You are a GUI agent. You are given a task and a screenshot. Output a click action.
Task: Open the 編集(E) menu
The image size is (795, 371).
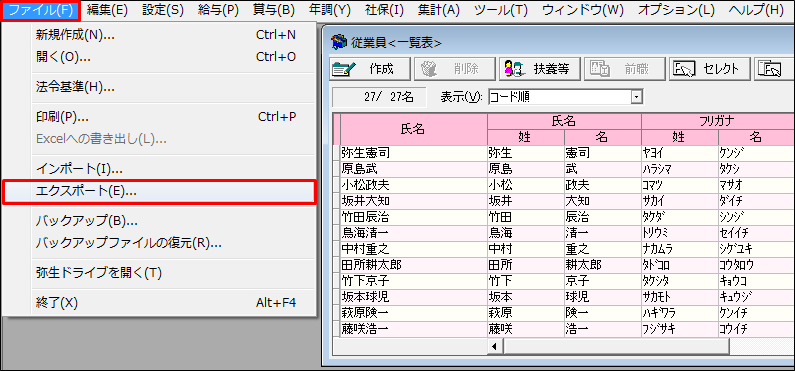pyautogui.click(x=107, y=10)
